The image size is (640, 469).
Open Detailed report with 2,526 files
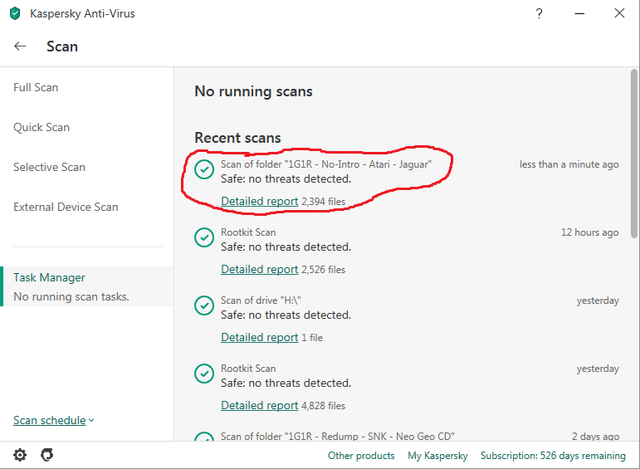[260, 269]
